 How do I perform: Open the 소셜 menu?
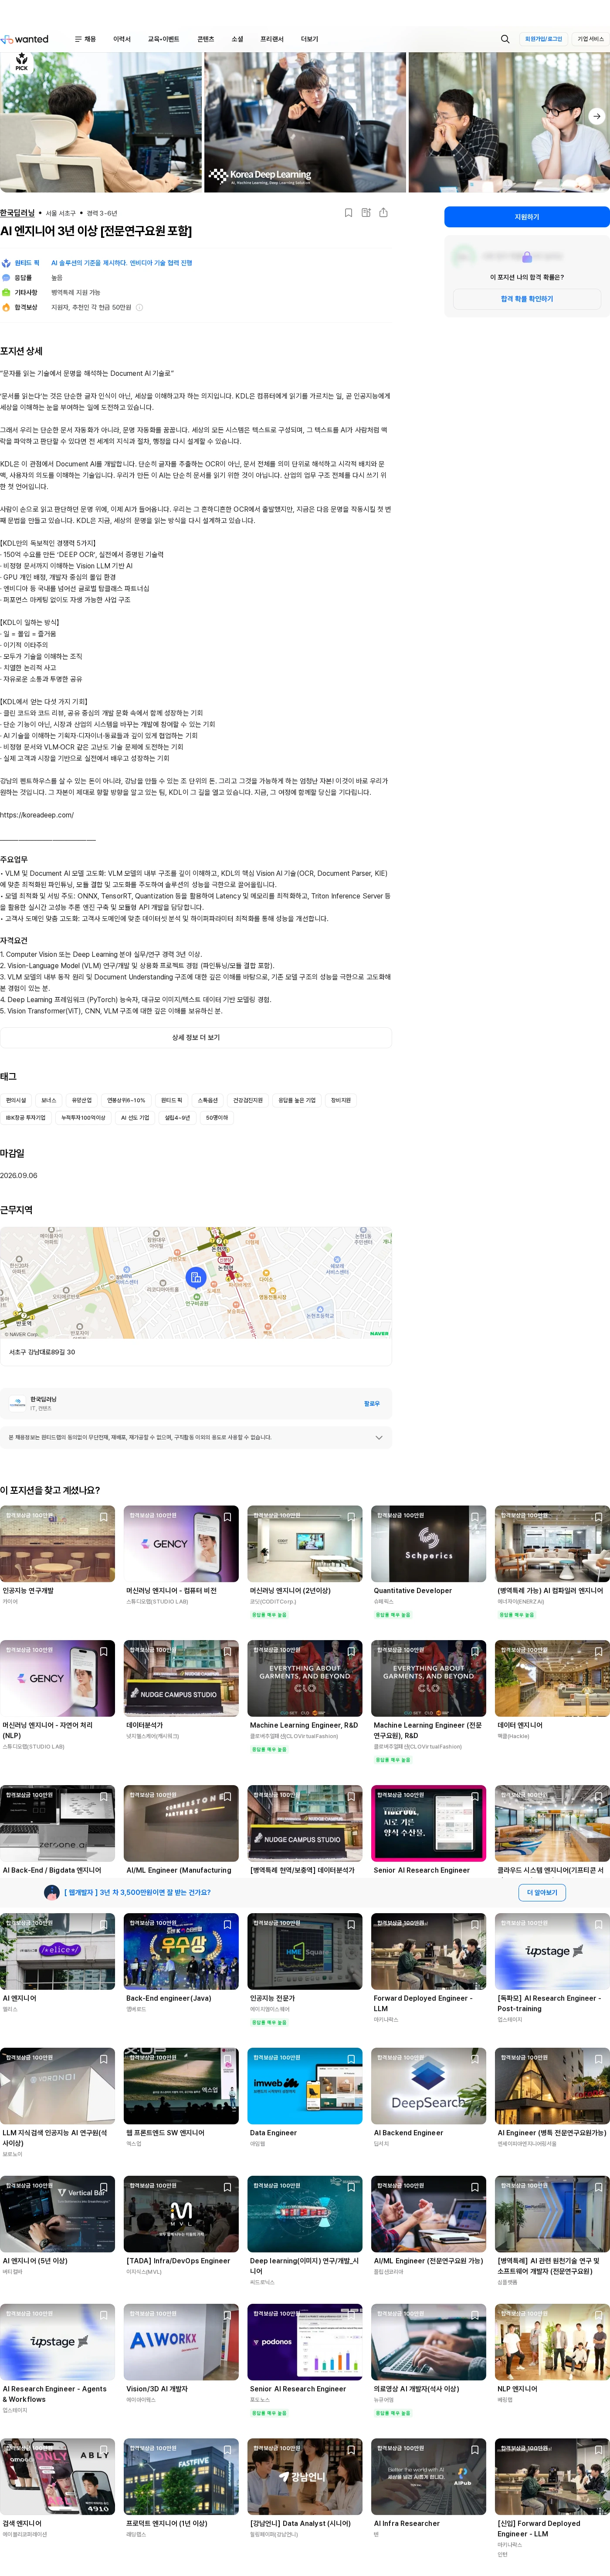(237, 39)
